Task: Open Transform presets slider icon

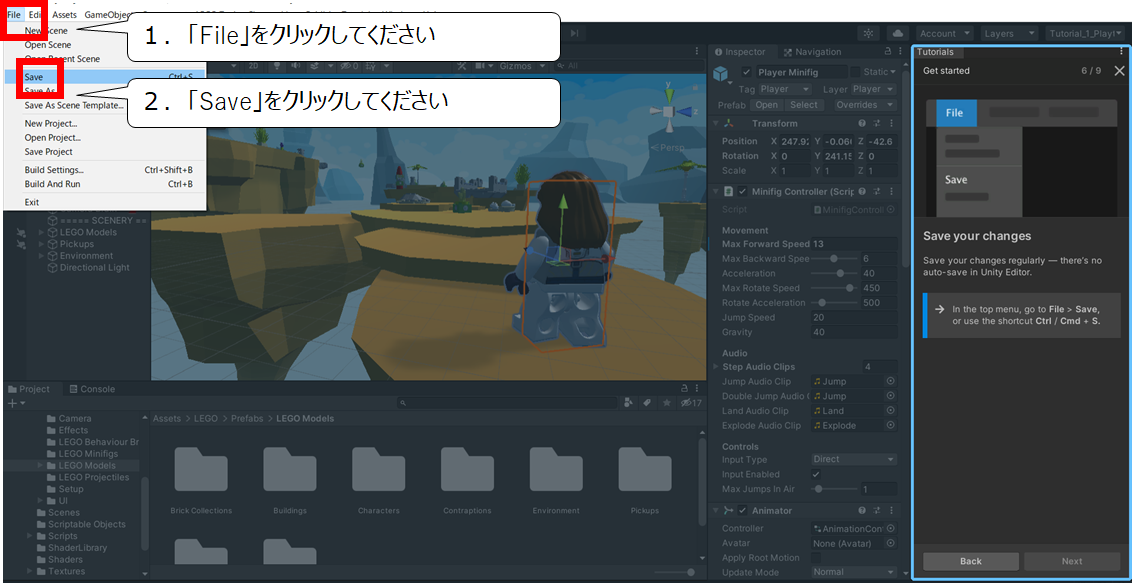Action: click(876, 123)
